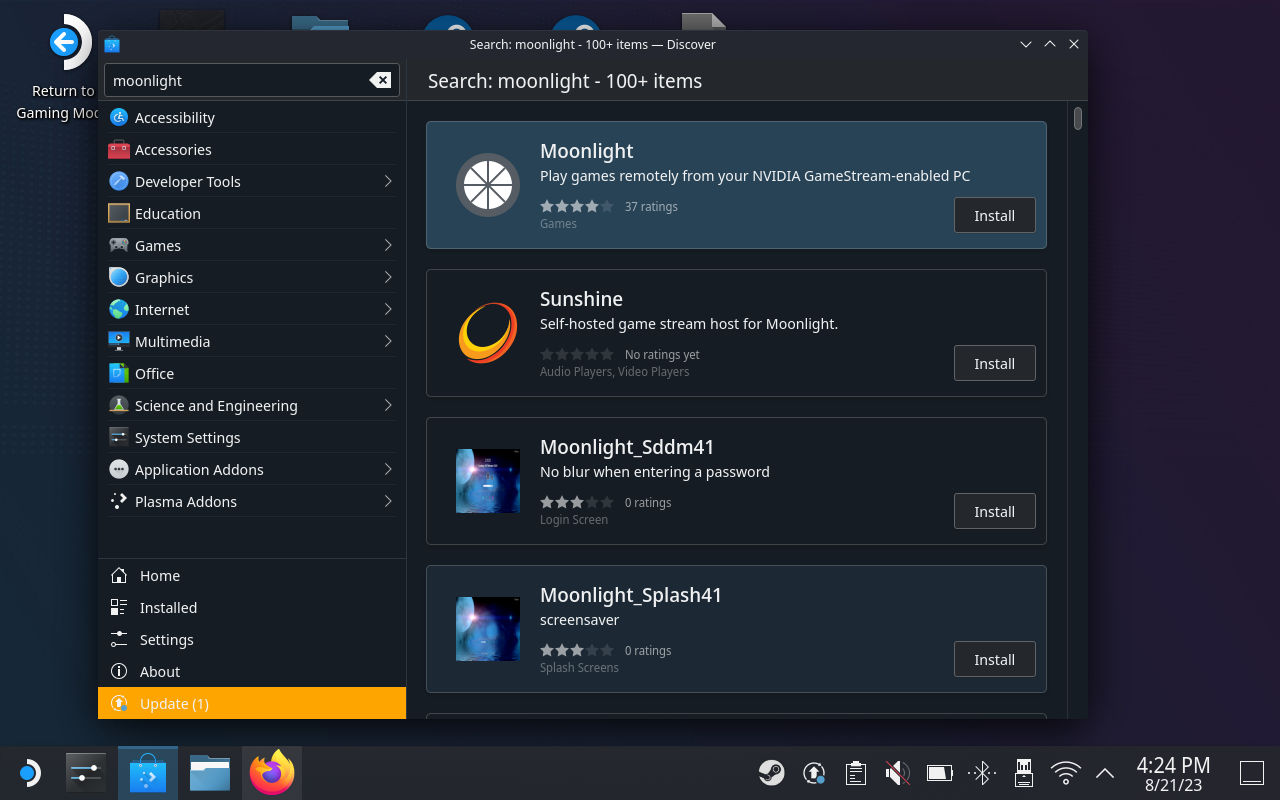Expand the Multimedia category
The image size is (1280, 800).
[388, 342]
